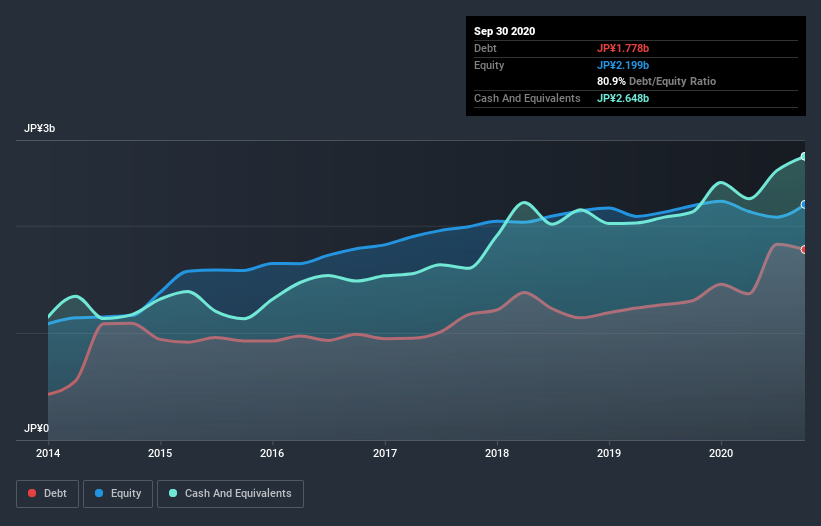The height and width of the screenshot is (526, 821).
Task: Click the Sep 30 2020 tooltip date
Action: 504,31
